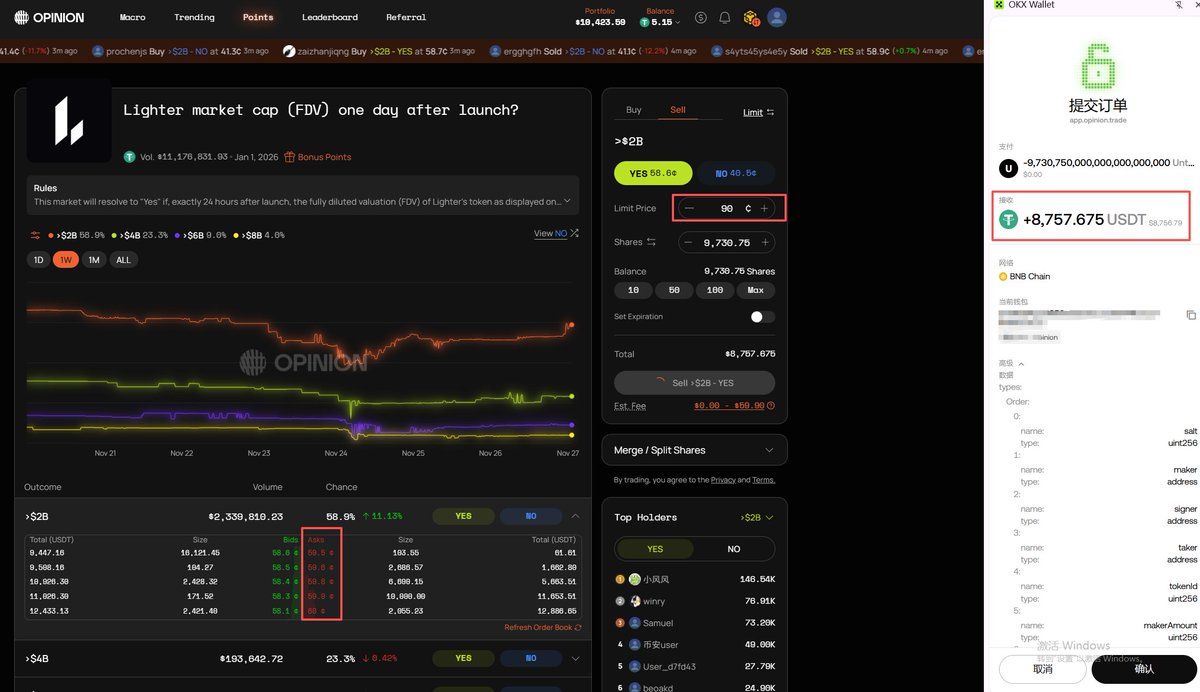Open the Trending nav item
The width and height of the screenshot is (1200, 692).
(194, 17)
